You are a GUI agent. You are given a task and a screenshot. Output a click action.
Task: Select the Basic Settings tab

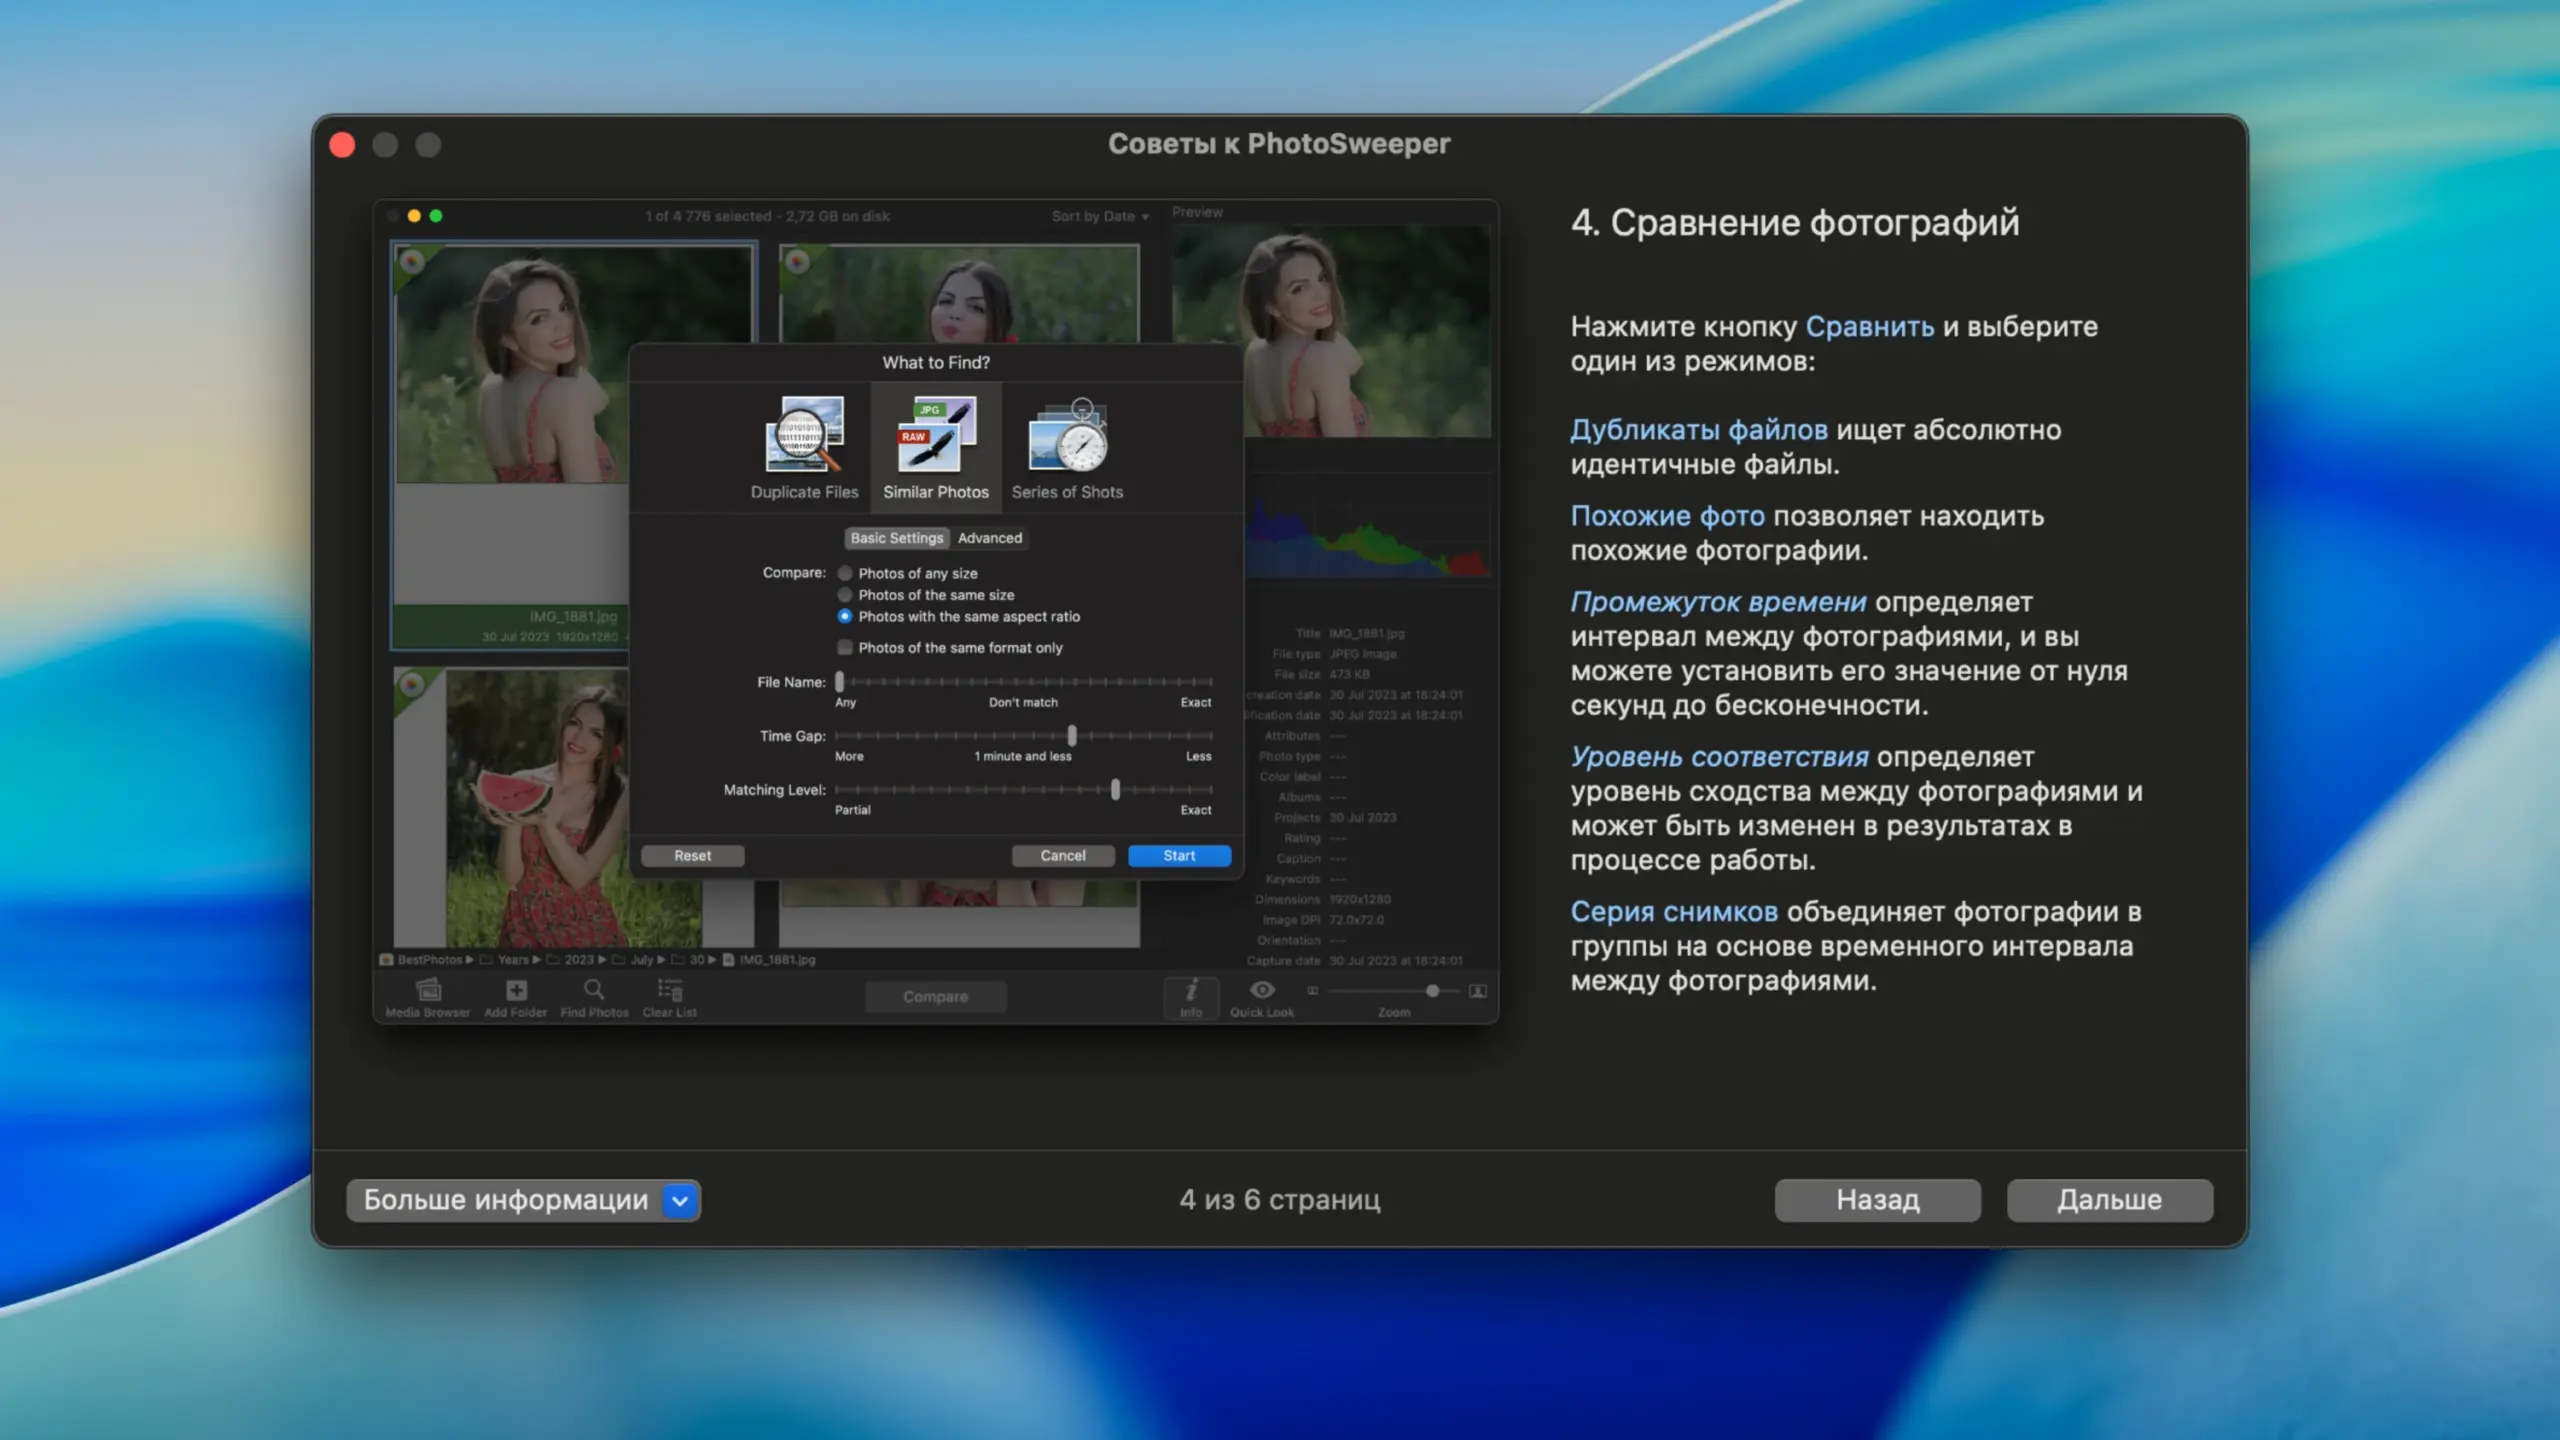point(896,538)
